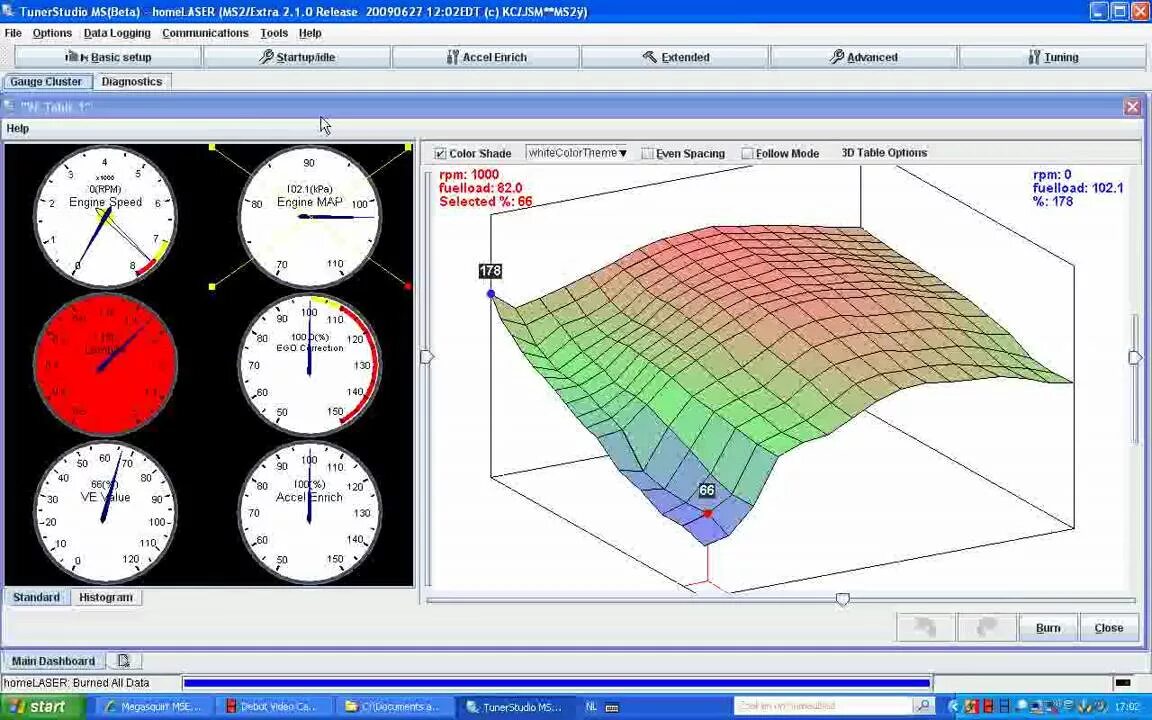The image size is (1152, 720).
Task: Click the EGO Correction gauge
Action: click(309, 364)
